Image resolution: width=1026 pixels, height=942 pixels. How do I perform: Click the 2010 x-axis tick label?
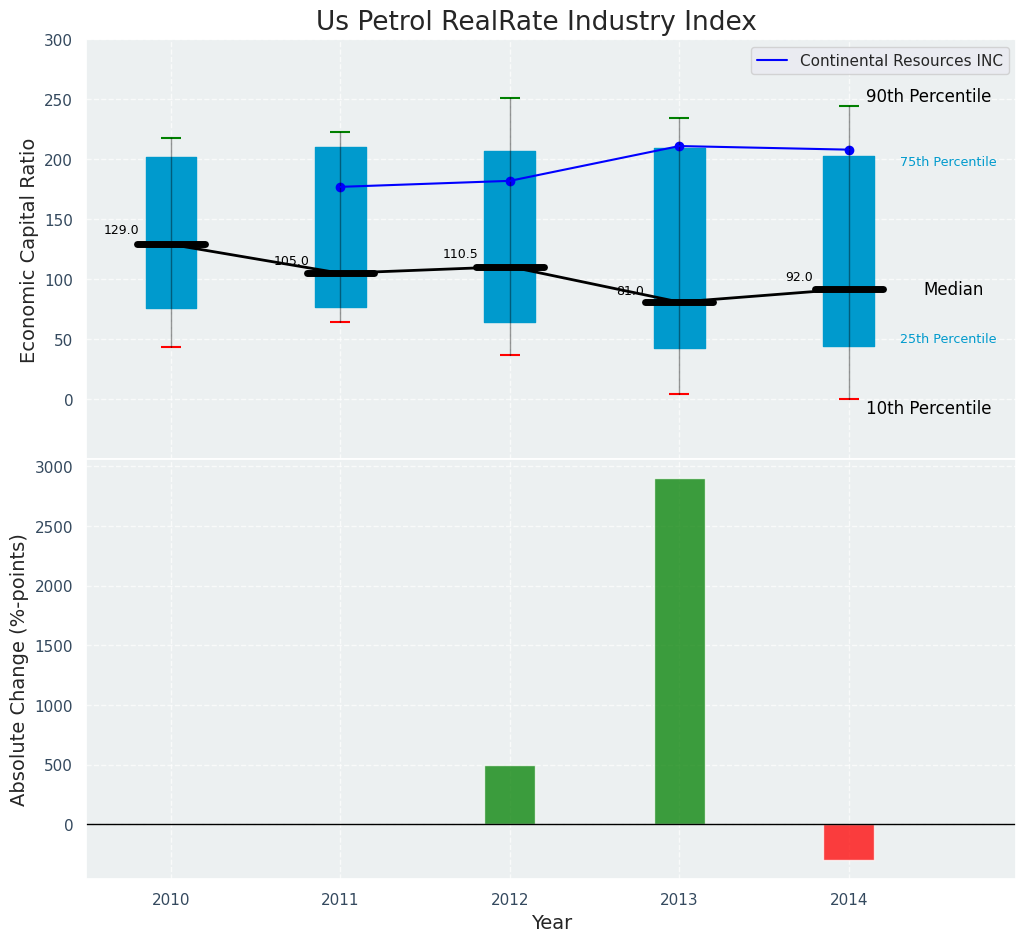point(171,900)
